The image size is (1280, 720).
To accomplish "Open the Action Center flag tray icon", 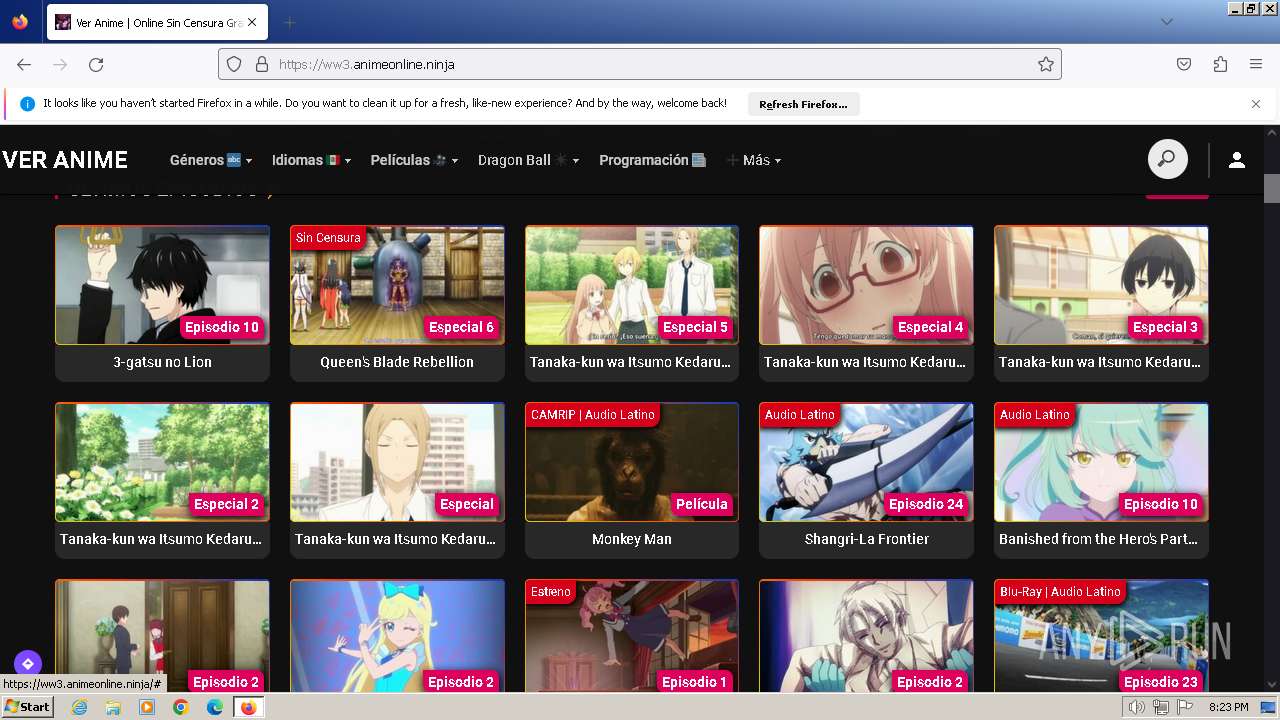I will (x=1184, y=707).
